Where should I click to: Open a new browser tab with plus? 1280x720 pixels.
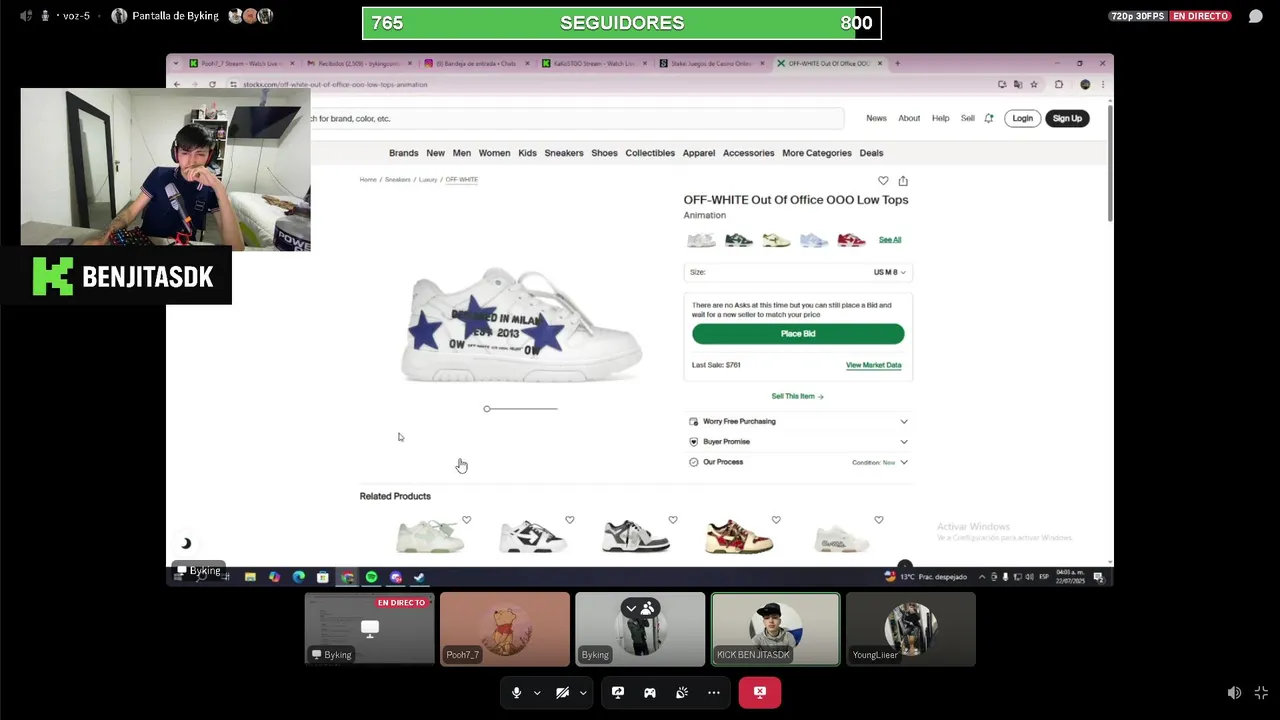[897, 63]
